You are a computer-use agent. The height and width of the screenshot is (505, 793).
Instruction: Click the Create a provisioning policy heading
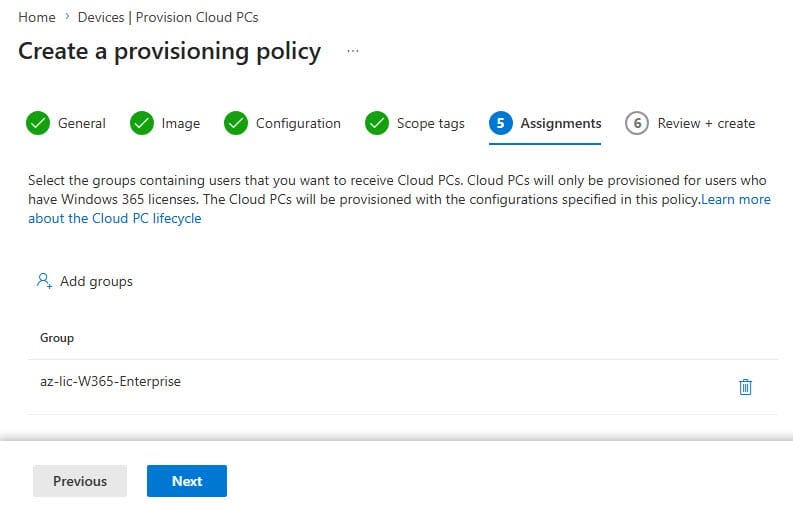coord(169,52)
